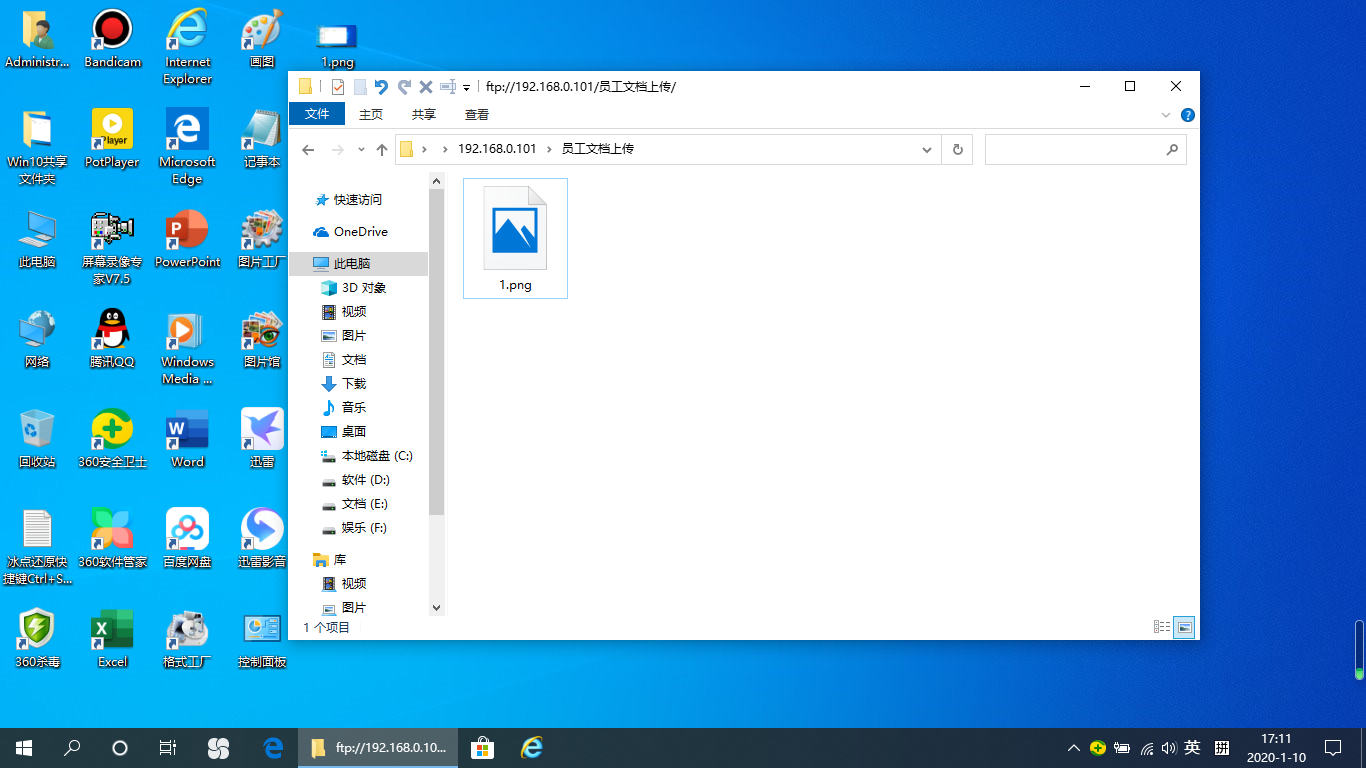Click 192.168.0.101 in the address breadcrumb
The width and height of the screenshot is (1366, 768).
497,149
